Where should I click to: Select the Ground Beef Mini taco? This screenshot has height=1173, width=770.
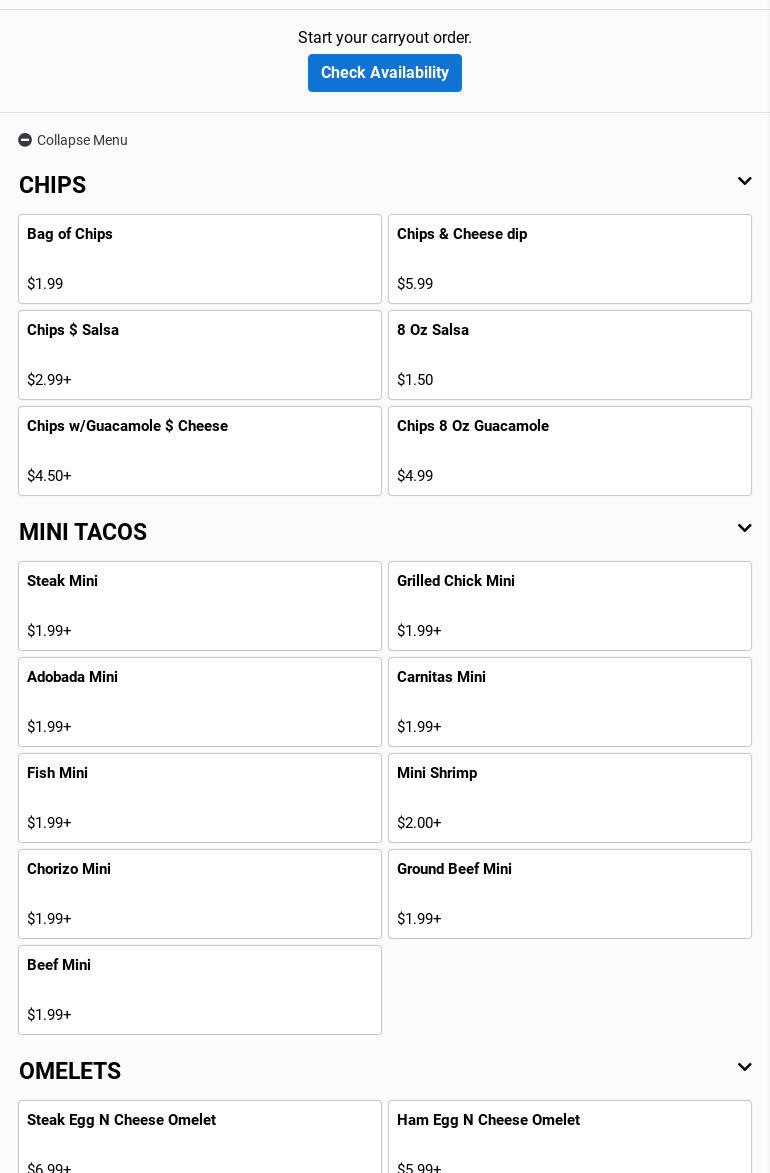pos(570,894)
